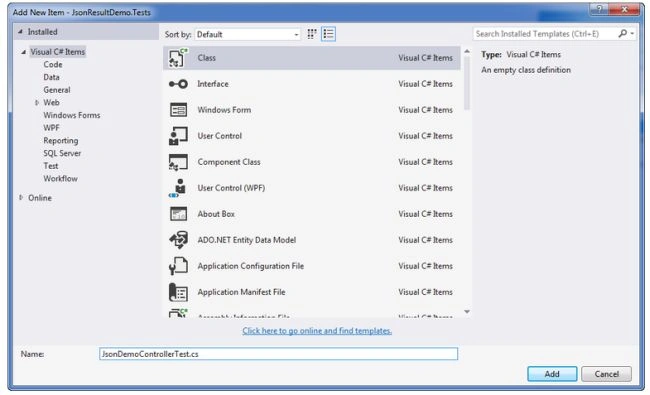The width and height of the screenshot is (650, 395).
Task: Click scrollbar up arrow in template list
Action: pyautogui.click(x=467, y=51)
